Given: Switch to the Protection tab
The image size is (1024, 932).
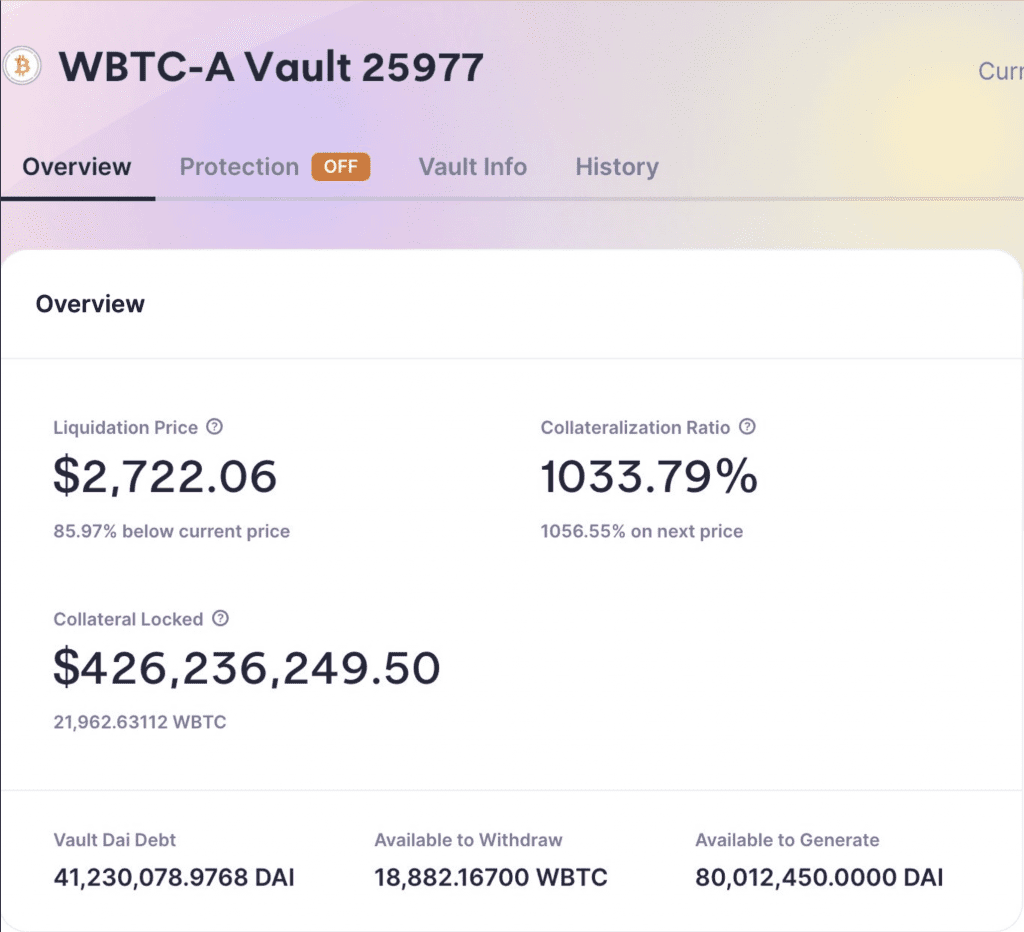Looking at the screenshot, I should point(239,167).
